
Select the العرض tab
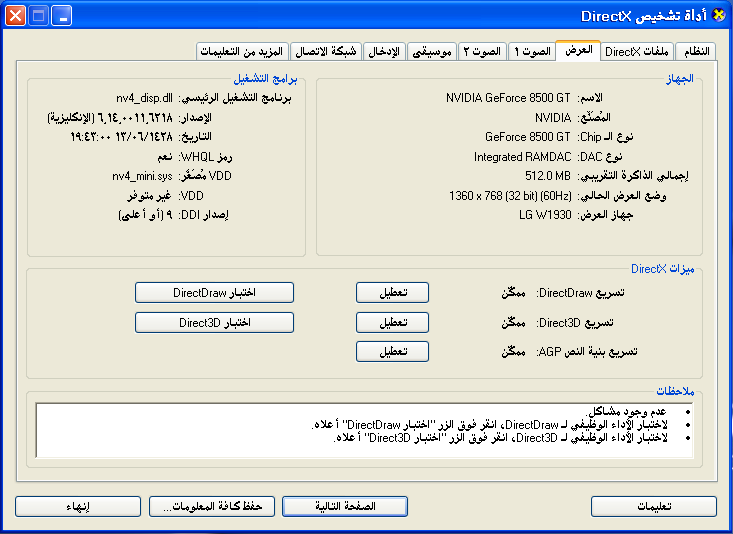pyautogui.click(x=578, y=51)
